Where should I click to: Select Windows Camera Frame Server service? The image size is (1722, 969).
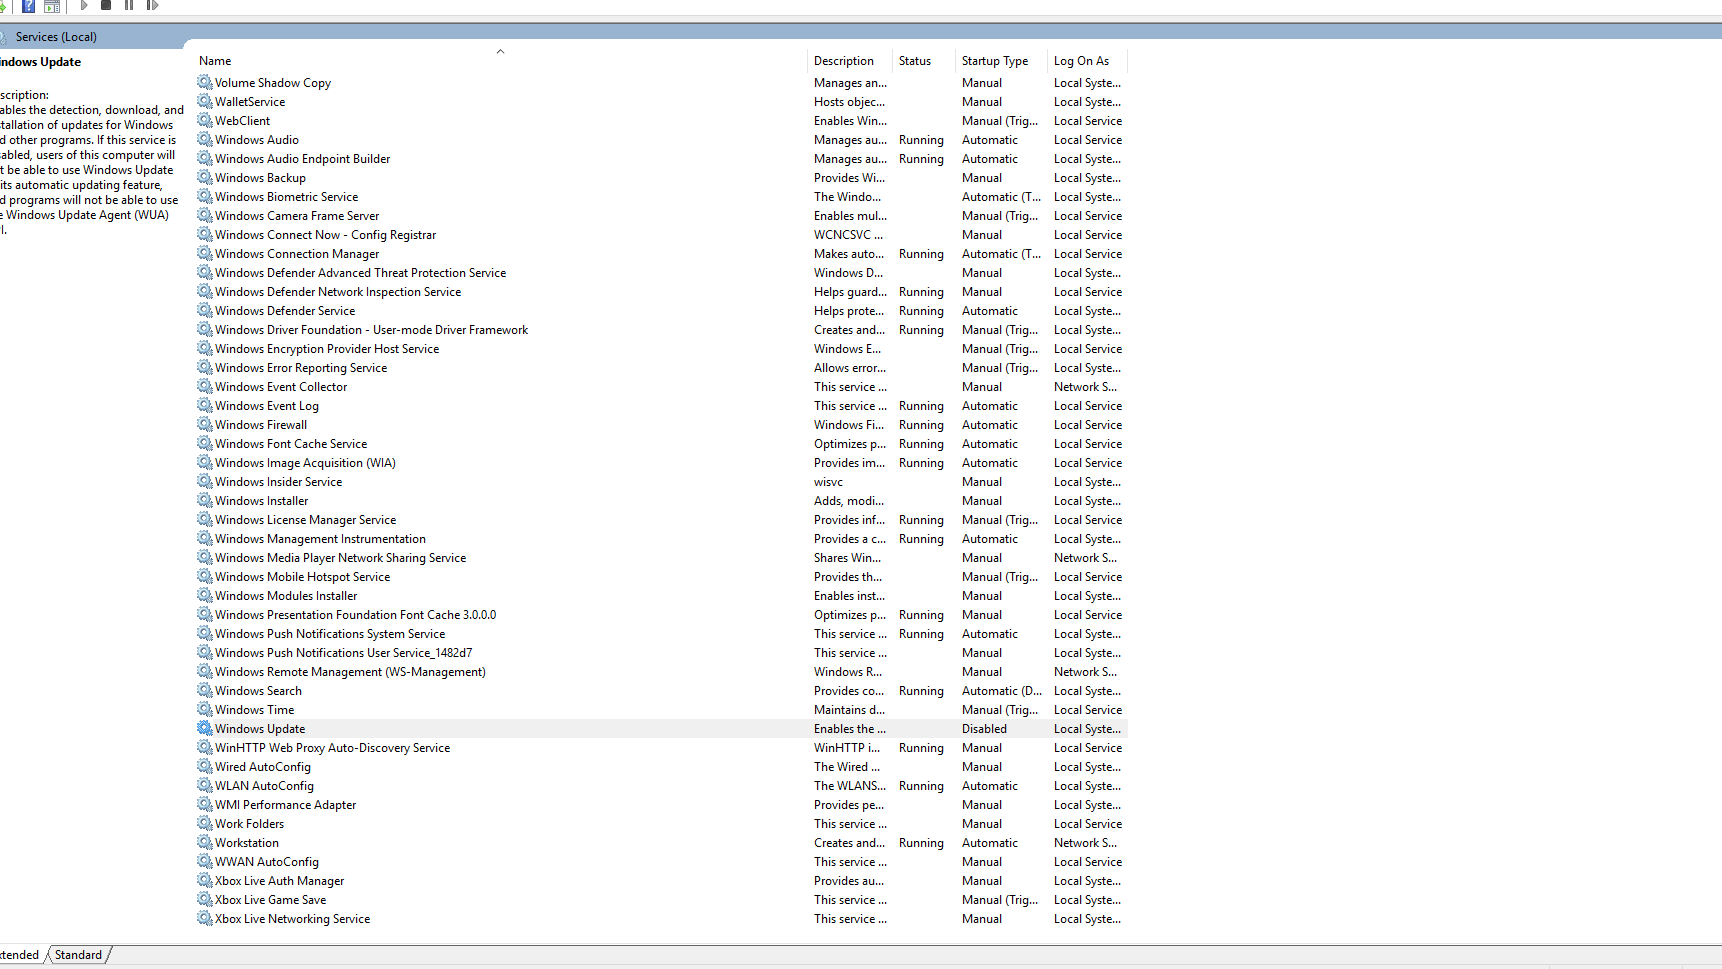[x=662, y=215]
